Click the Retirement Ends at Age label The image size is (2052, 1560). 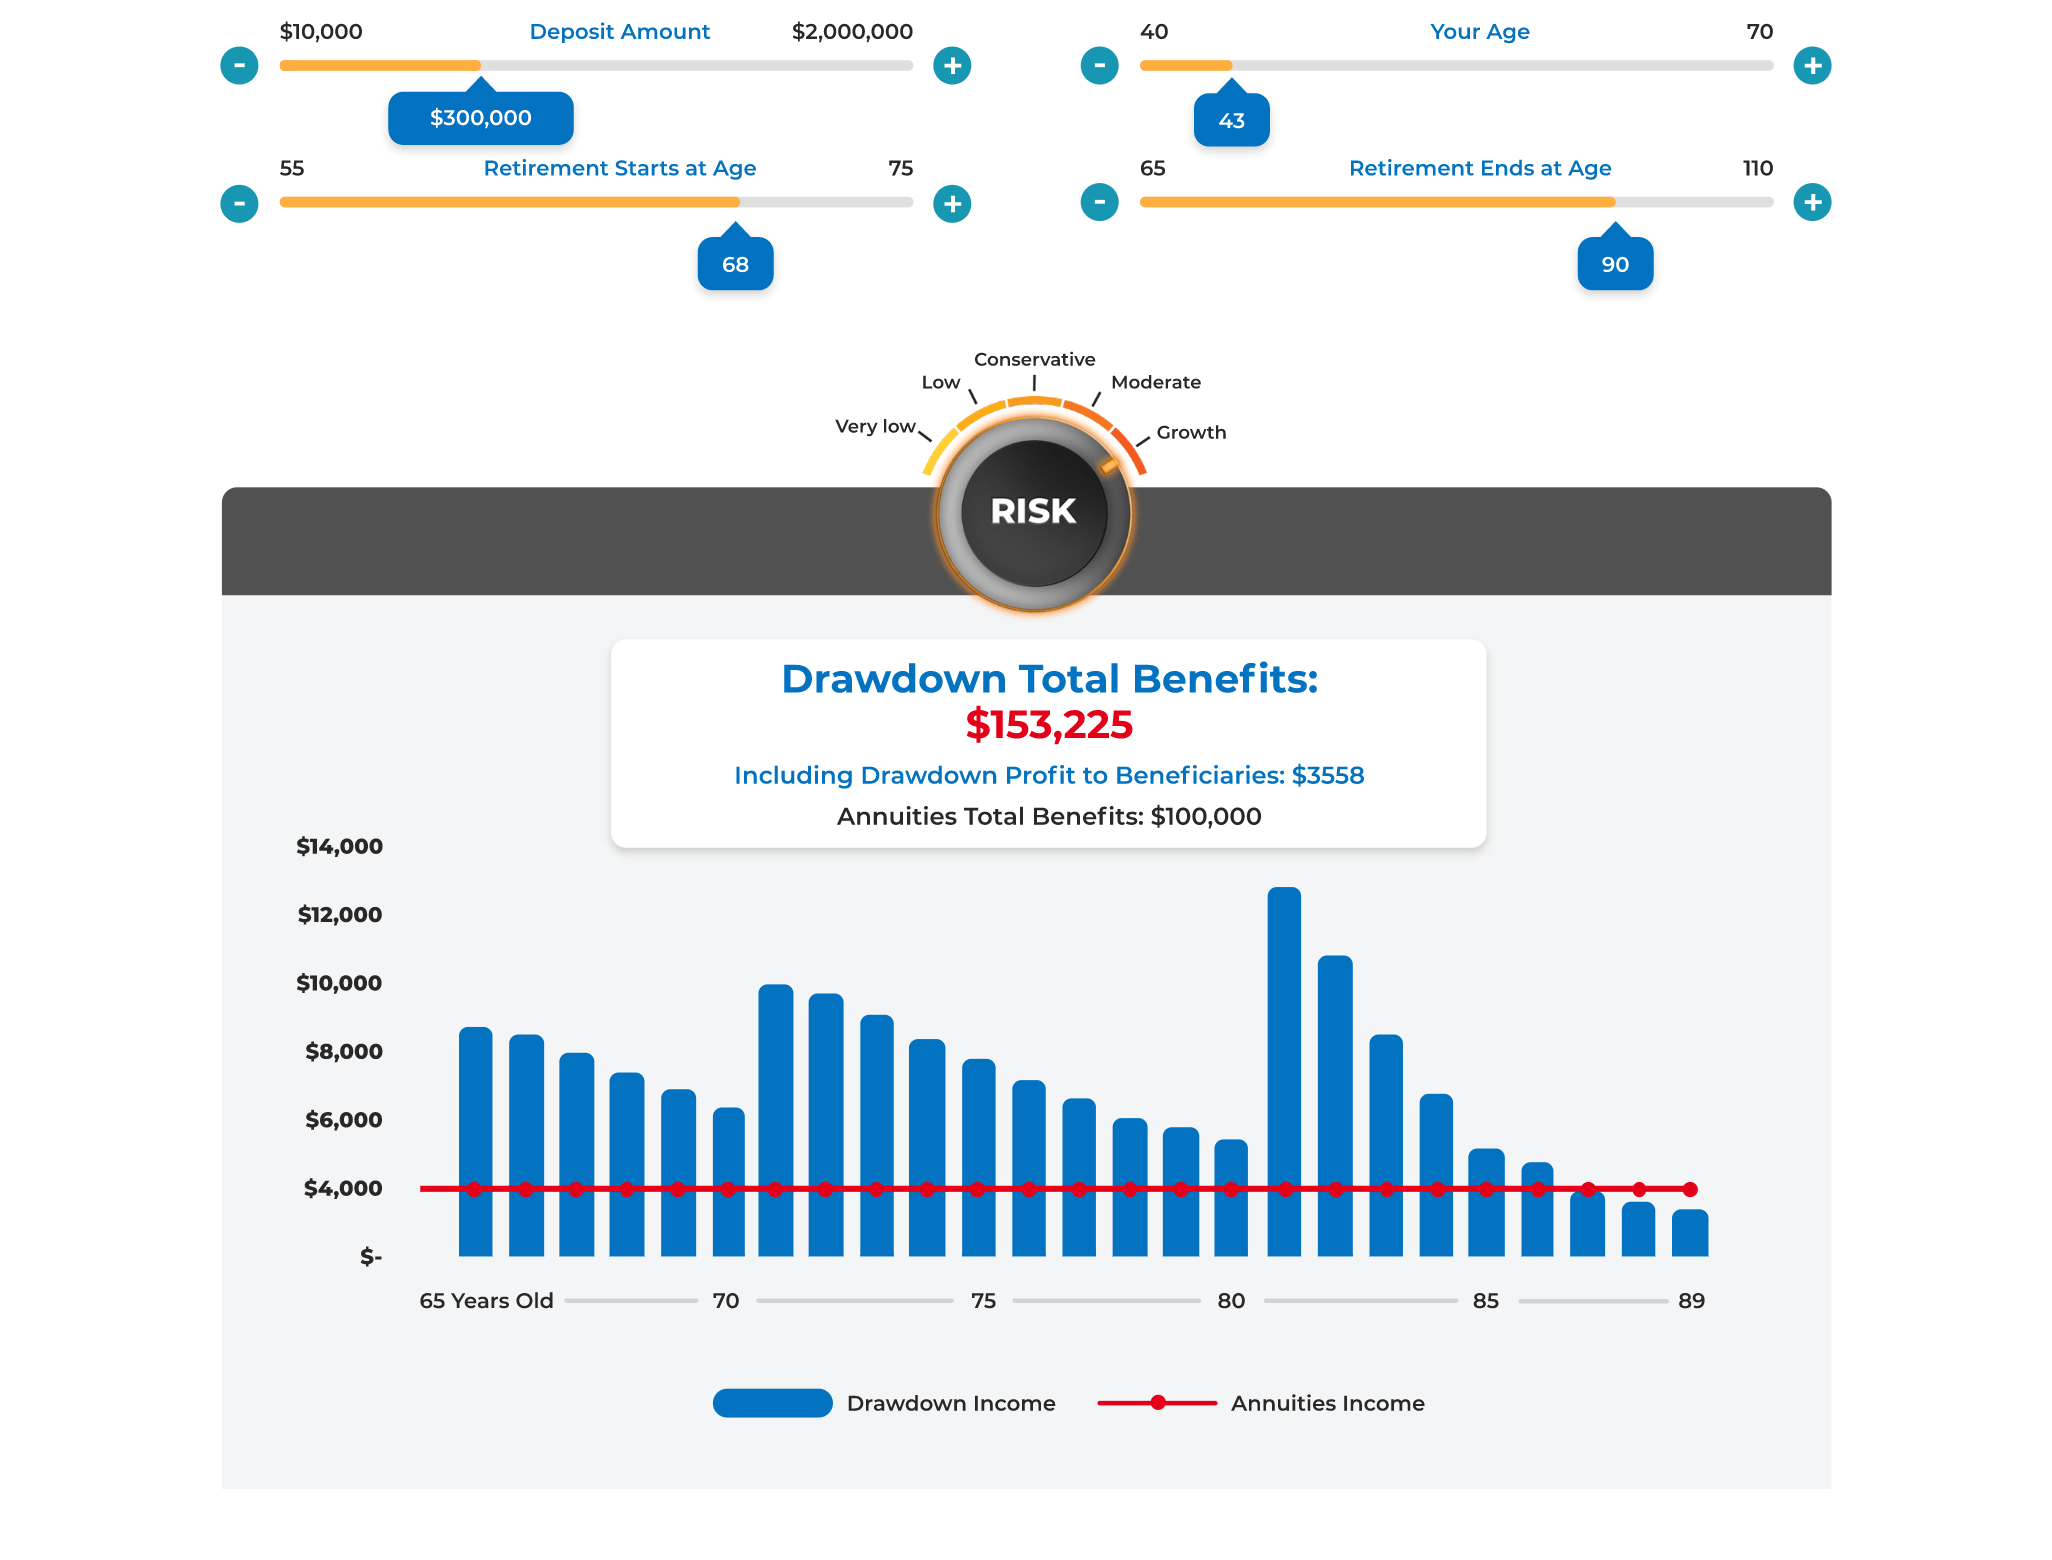(1480, 168)
